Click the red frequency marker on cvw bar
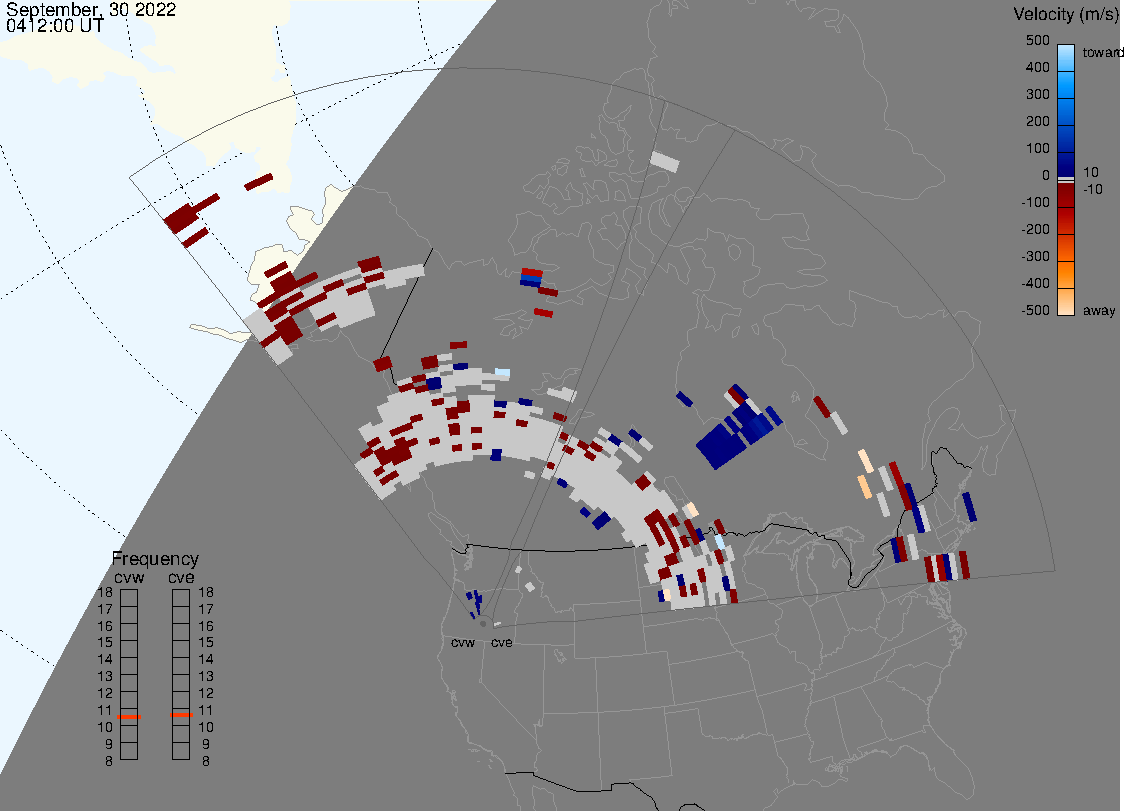1124x811 pixels. point(129,717)
